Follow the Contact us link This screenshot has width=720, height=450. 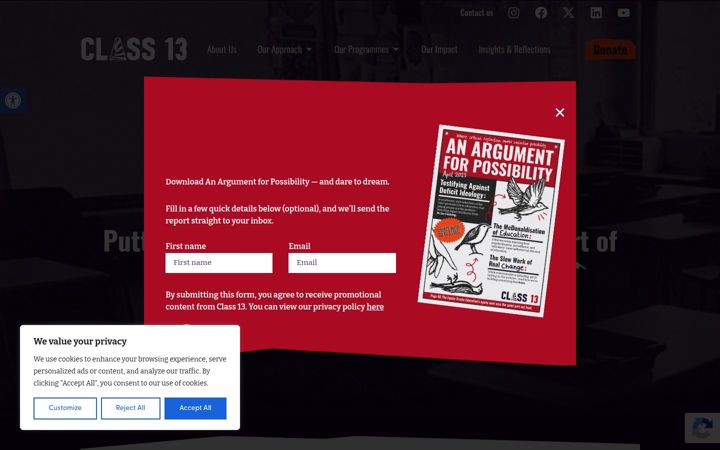click(476, 13)
